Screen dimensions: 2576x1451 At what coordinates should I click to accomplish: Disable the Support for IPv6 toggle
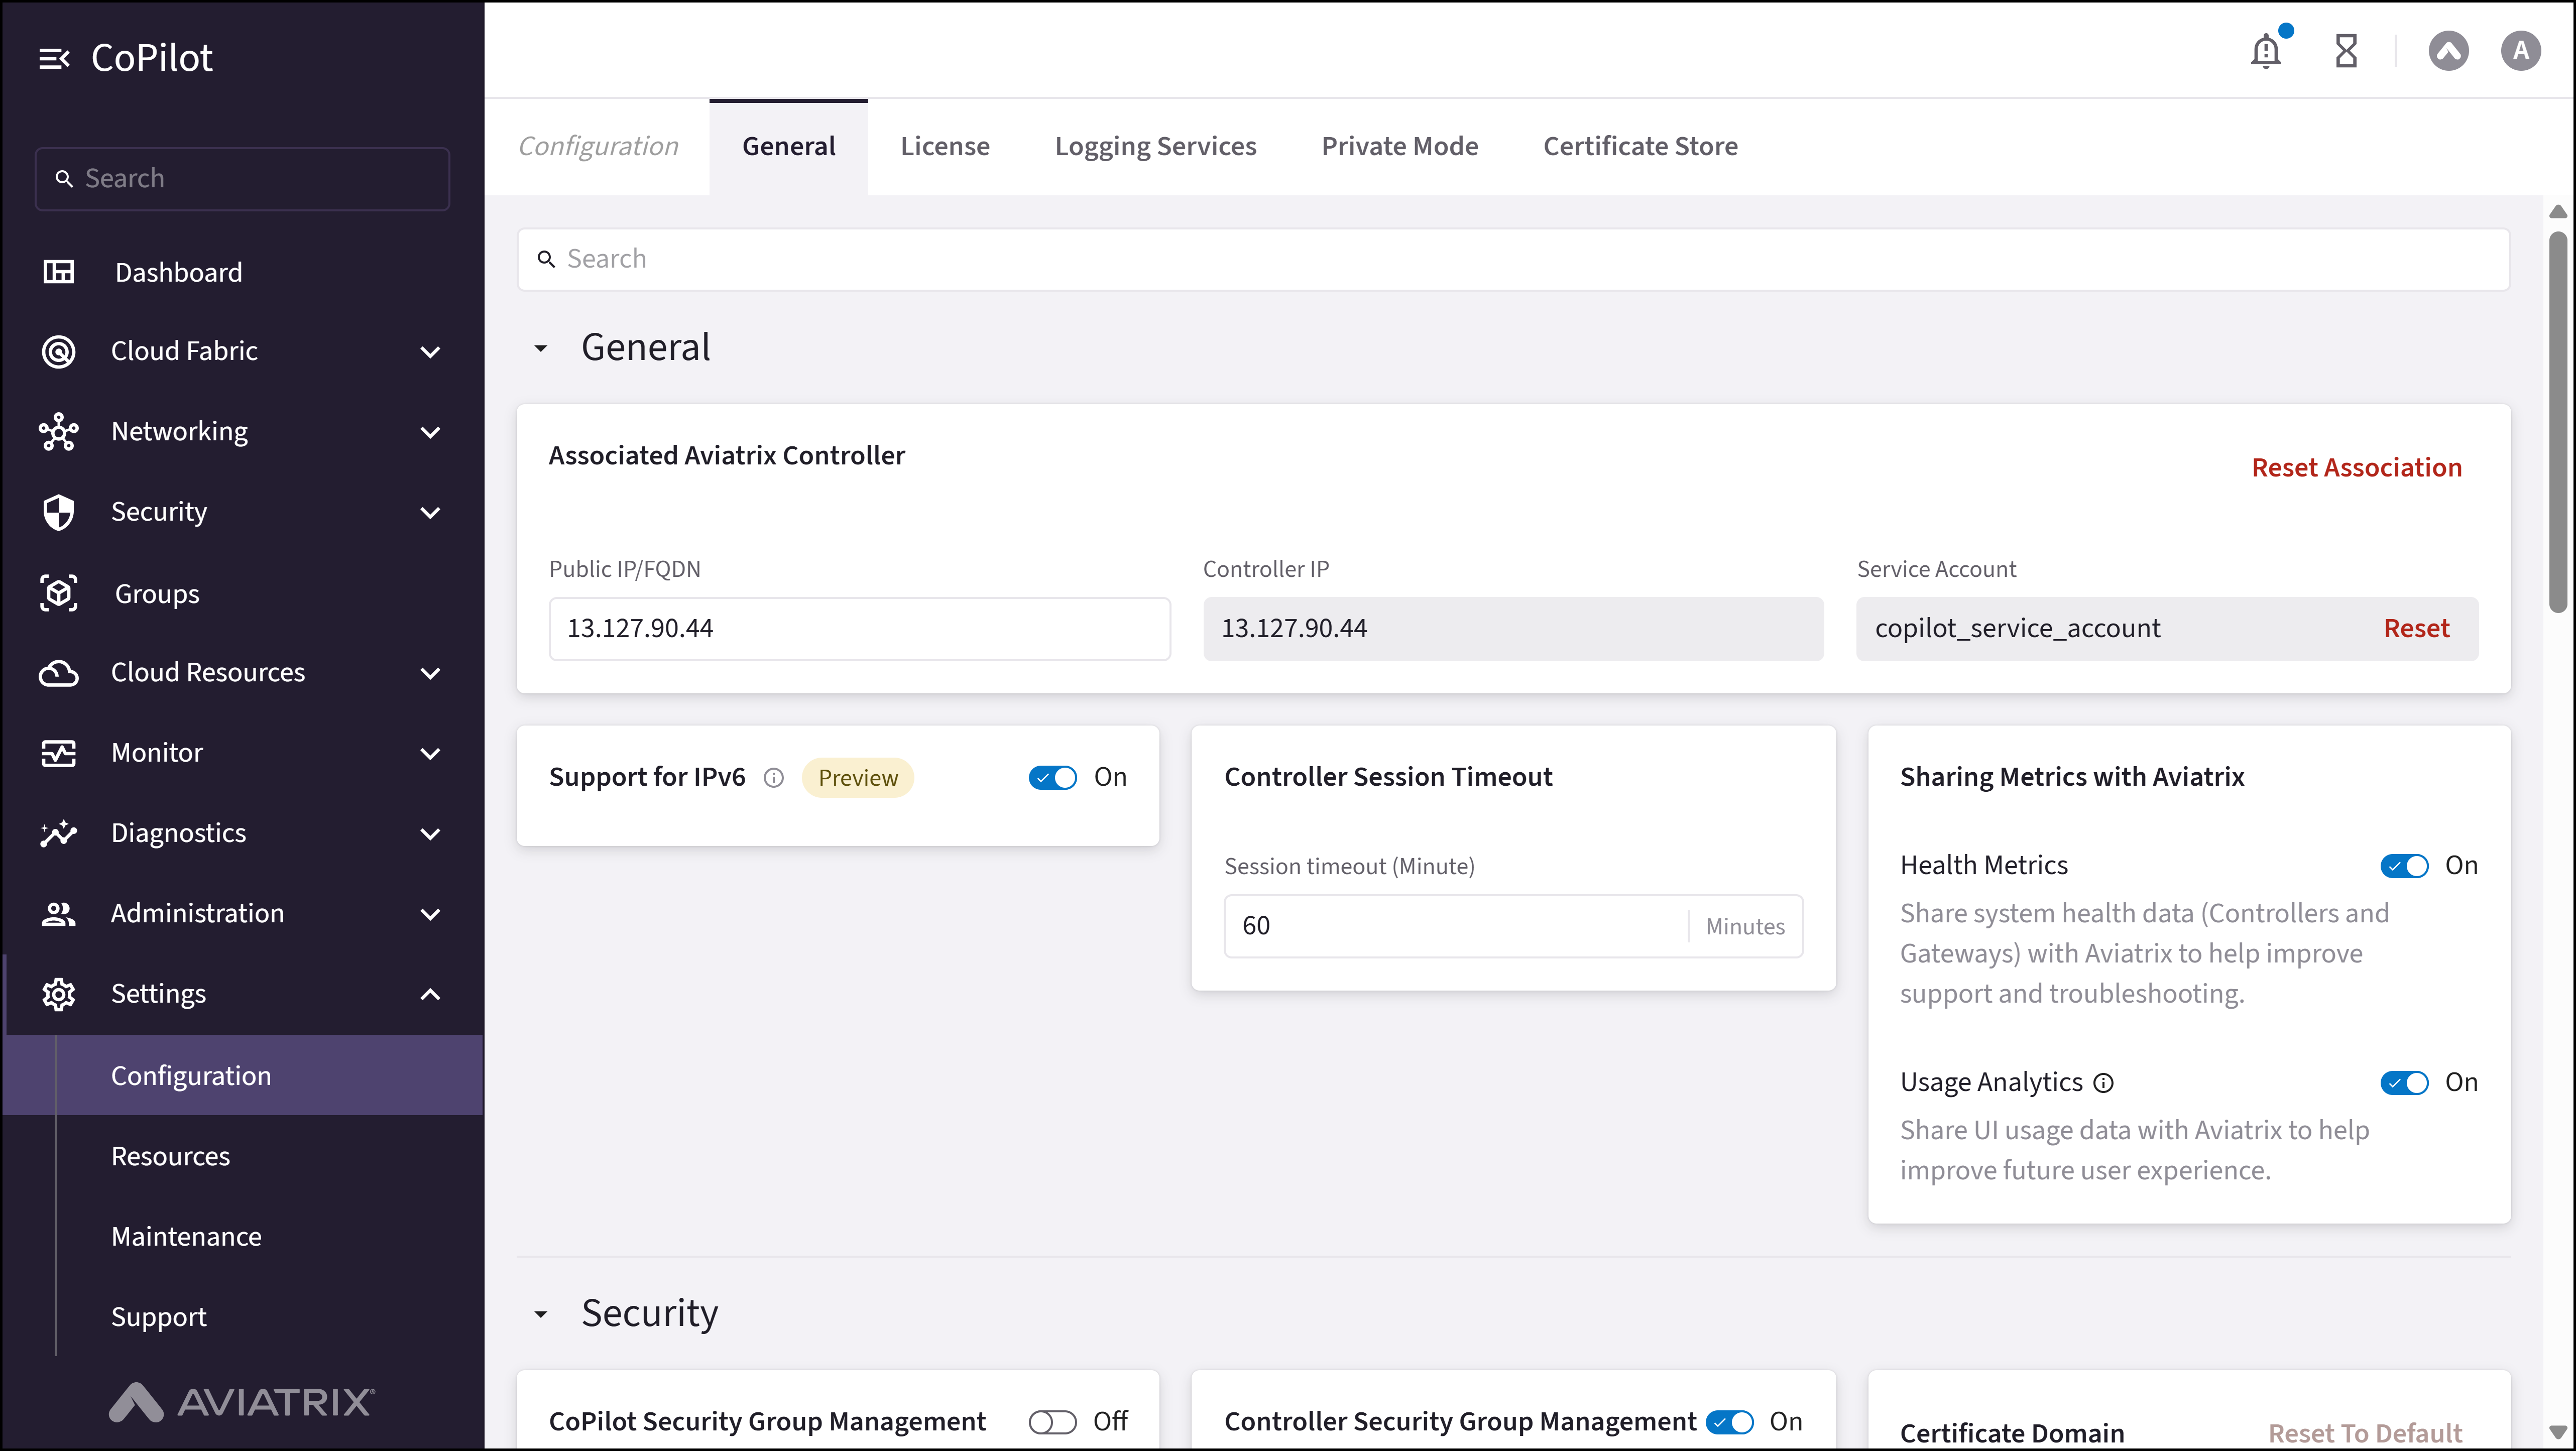(1052, 778)
